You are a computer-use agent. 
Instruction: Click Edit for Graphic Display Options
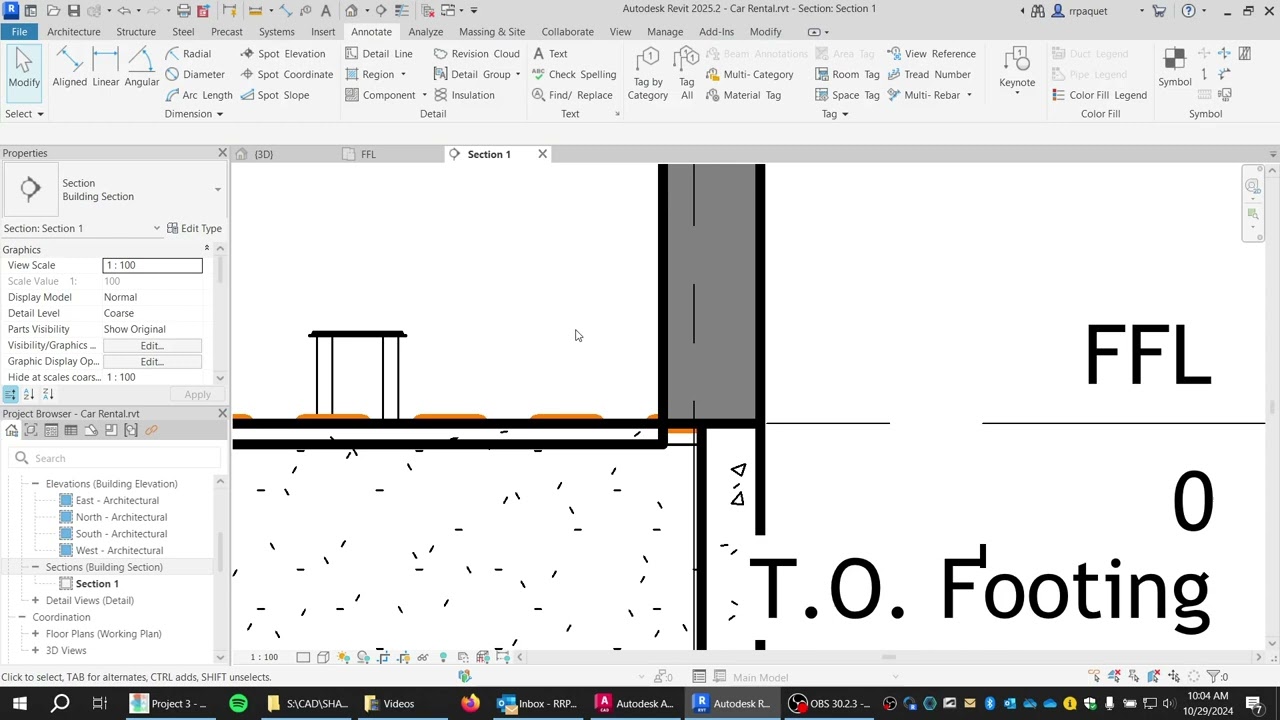coord(152,361)
